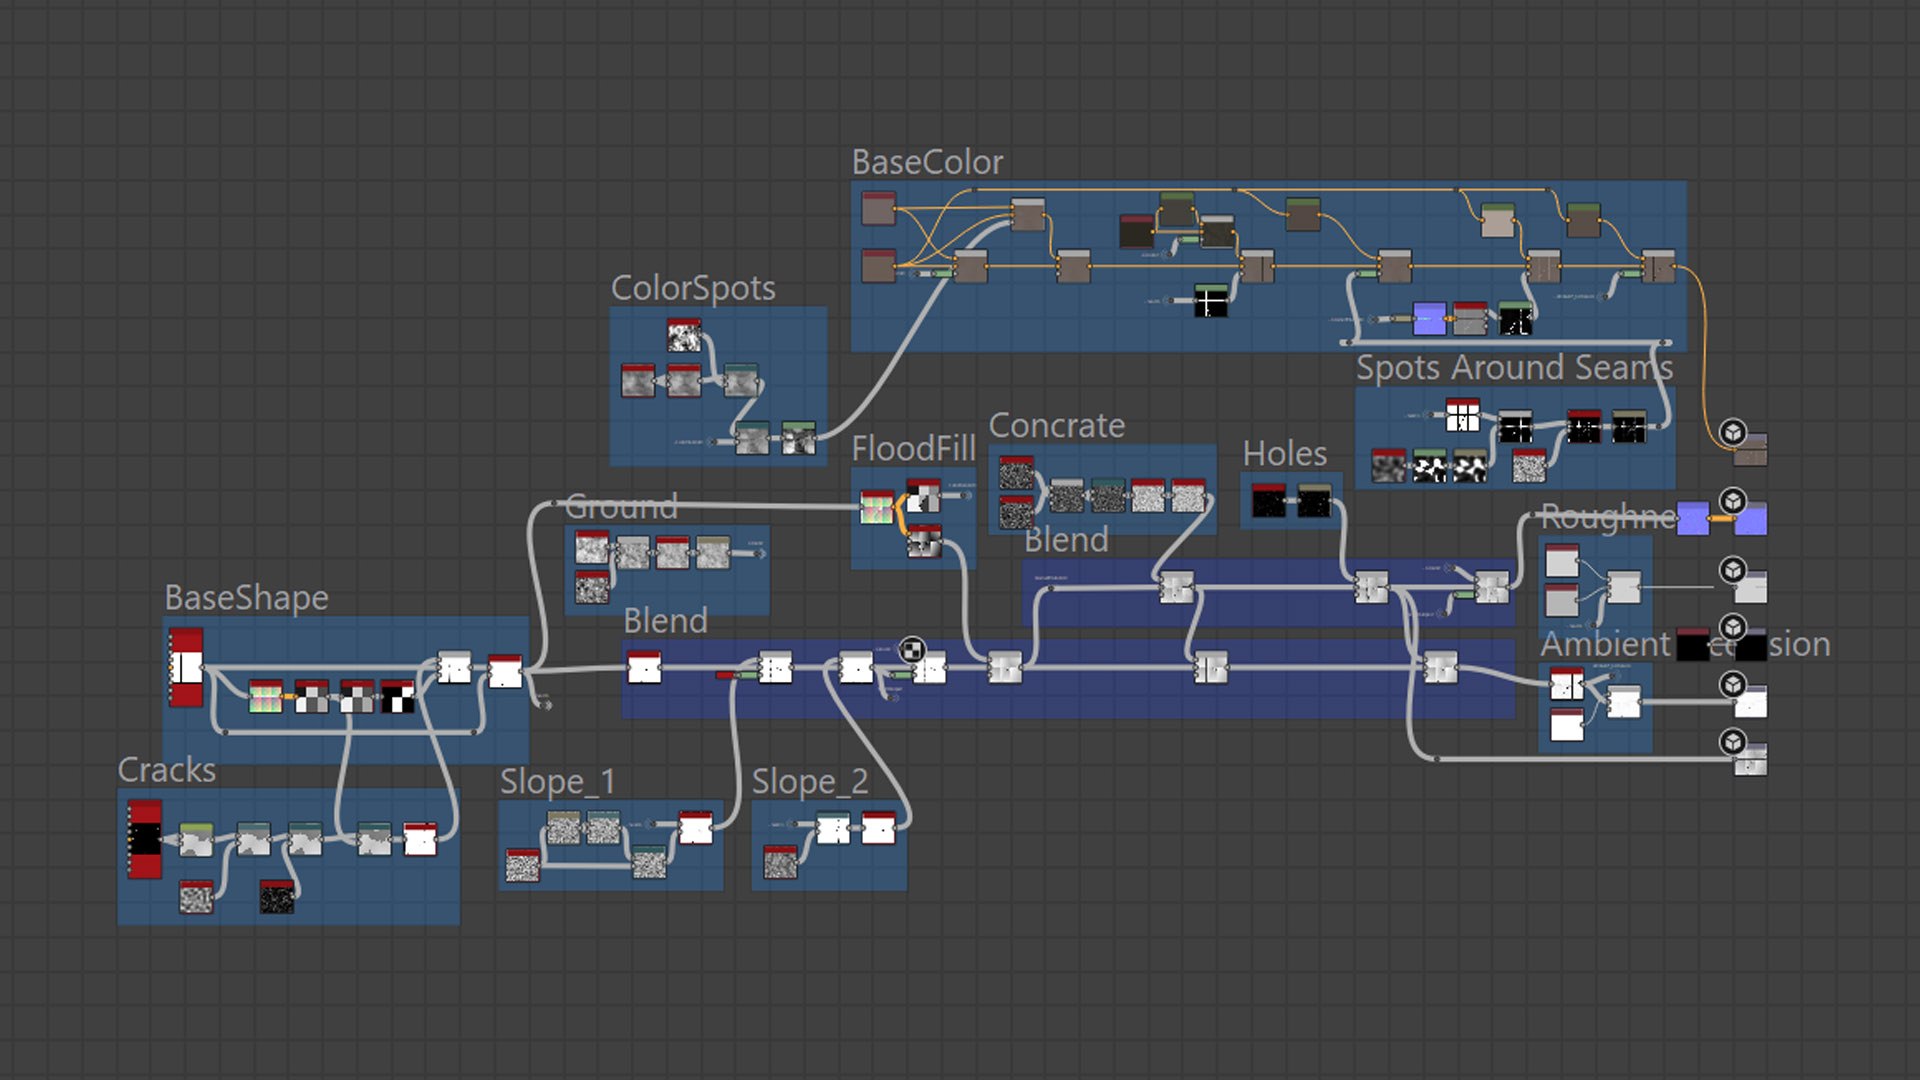Viewport: 1920px width, 1080px height.
Task: Click the checkerboard badge icon in the lower Blend frame
Action: [x=911, y=650]
